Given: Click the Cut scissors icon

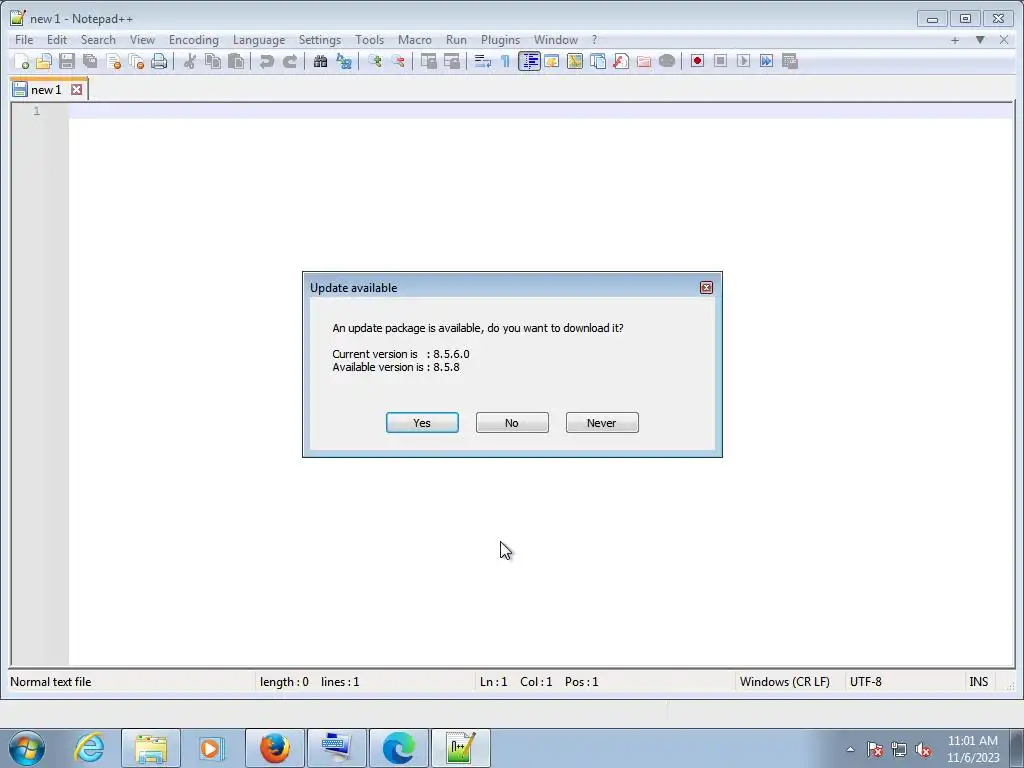Looking at the screenshot, I should [190, 61].
